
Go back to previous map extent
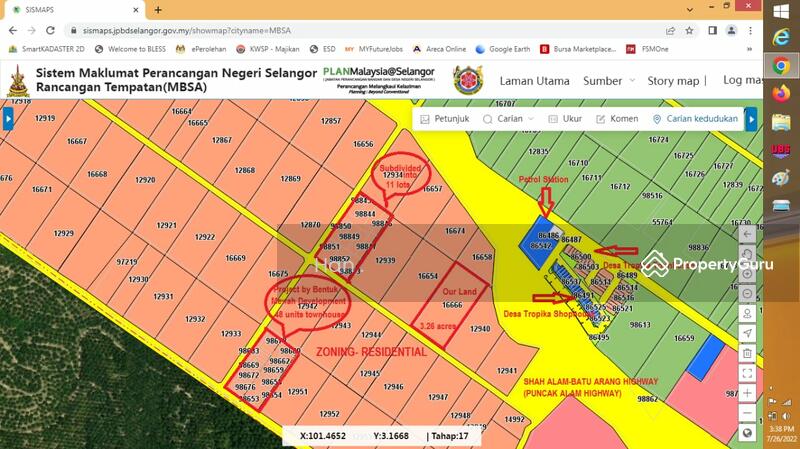tap(747, 233)
